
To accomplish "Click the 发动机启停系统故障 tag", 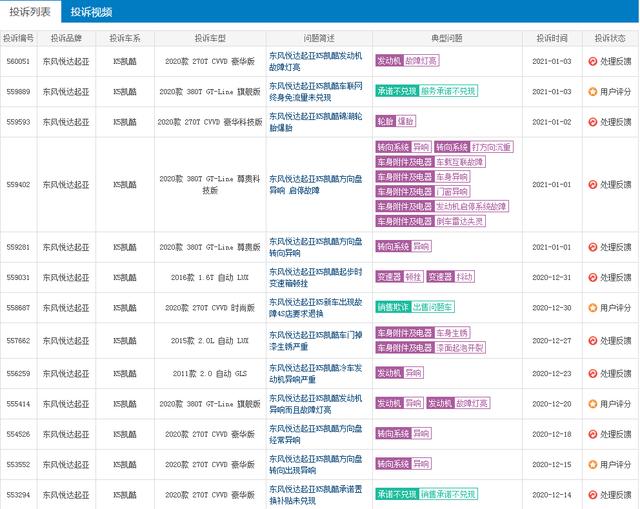I will (442, 206).
